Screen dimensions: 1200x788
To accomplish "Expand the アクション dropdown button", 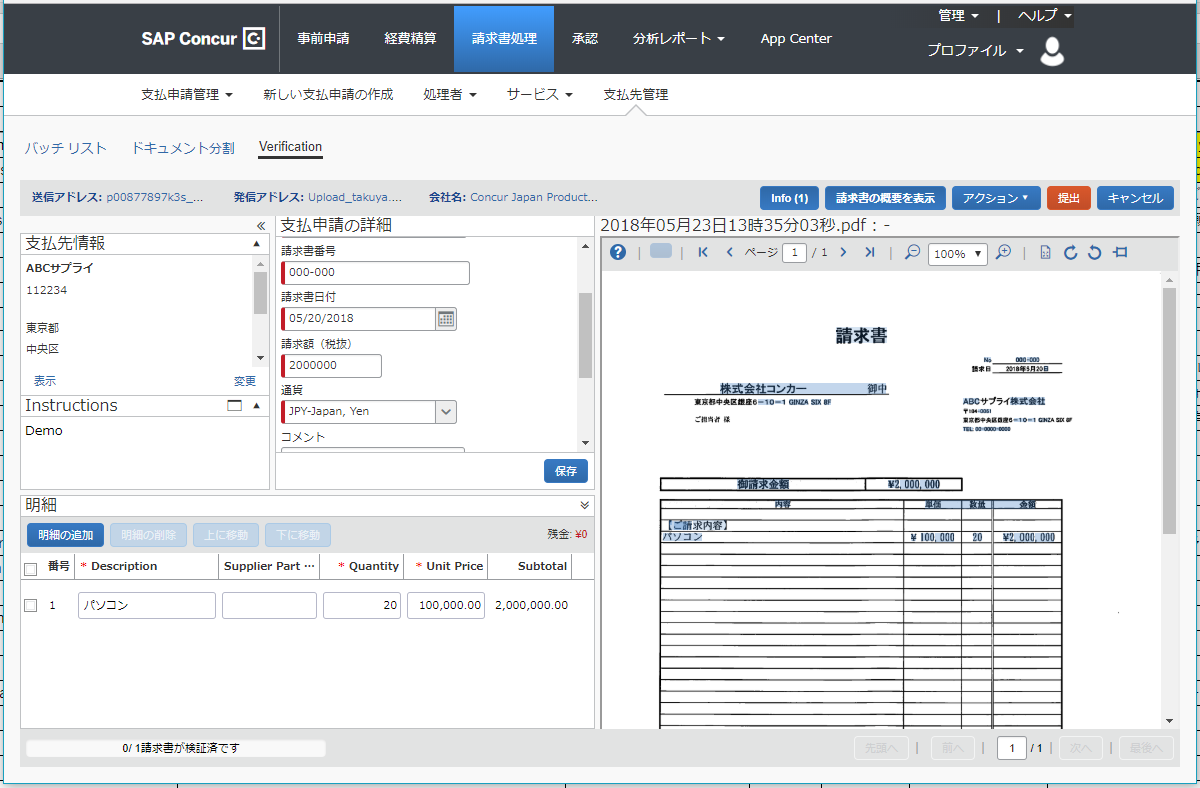I will tap(995, 198).
